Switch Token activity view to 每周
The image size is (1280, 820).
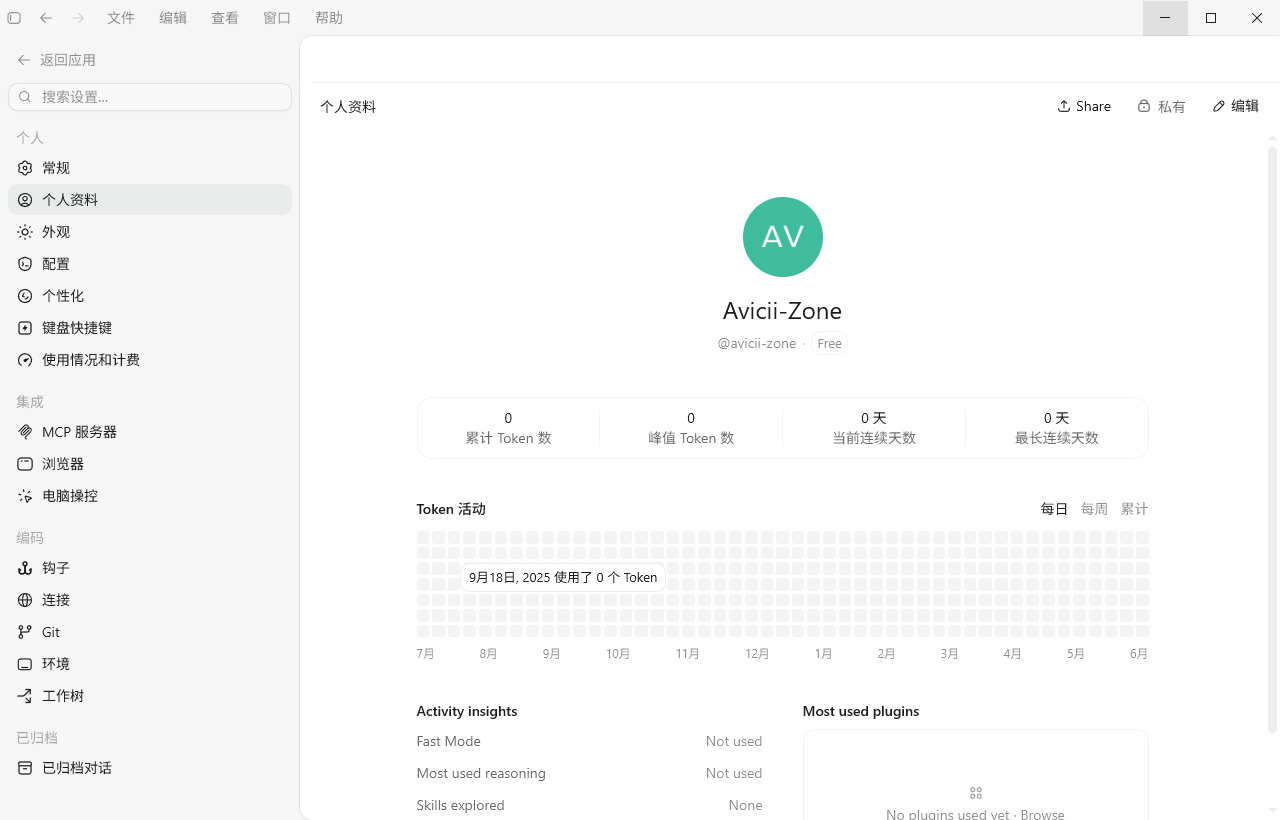pyautogui.click(x=1094, y=509)
